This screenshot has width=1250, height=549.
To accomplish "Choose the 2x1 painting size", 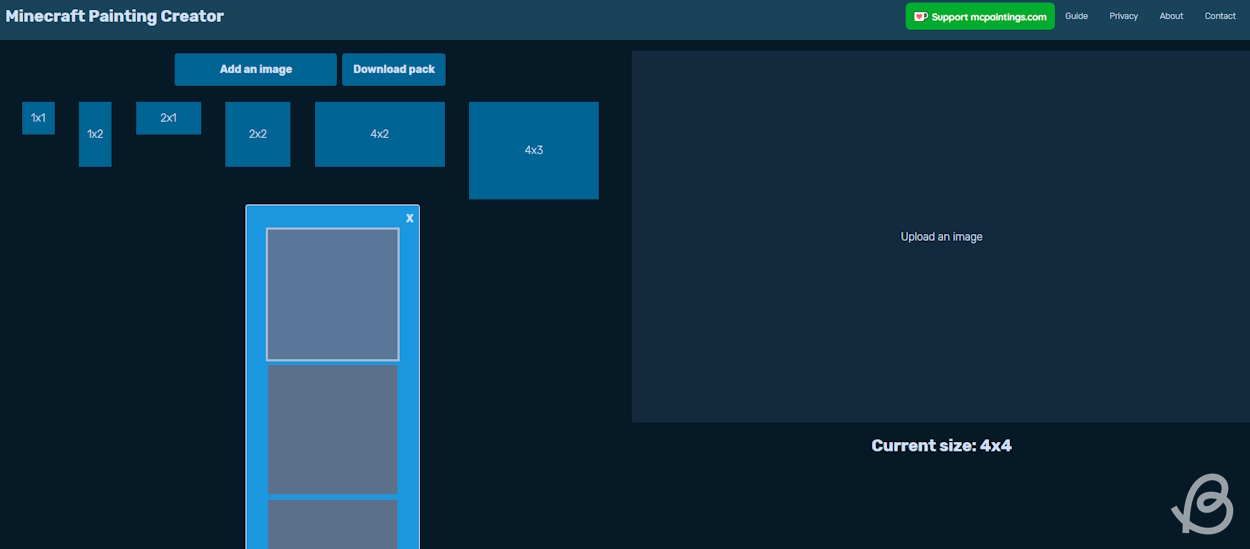I will pos(168,118).
